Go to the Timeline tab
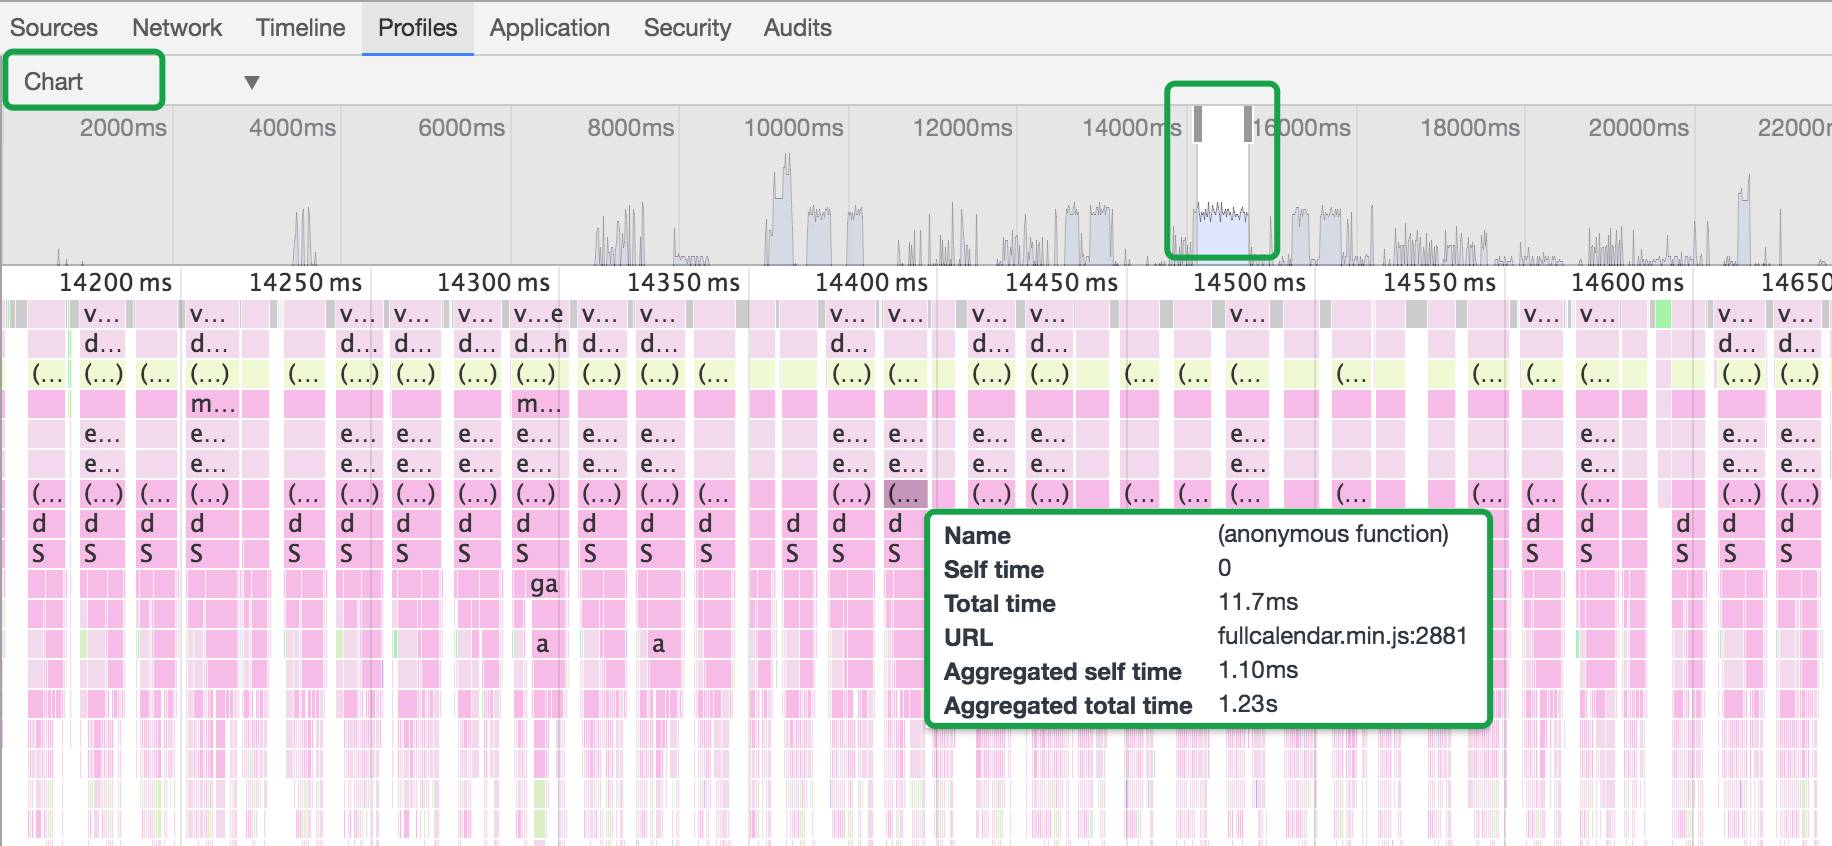 300,28
